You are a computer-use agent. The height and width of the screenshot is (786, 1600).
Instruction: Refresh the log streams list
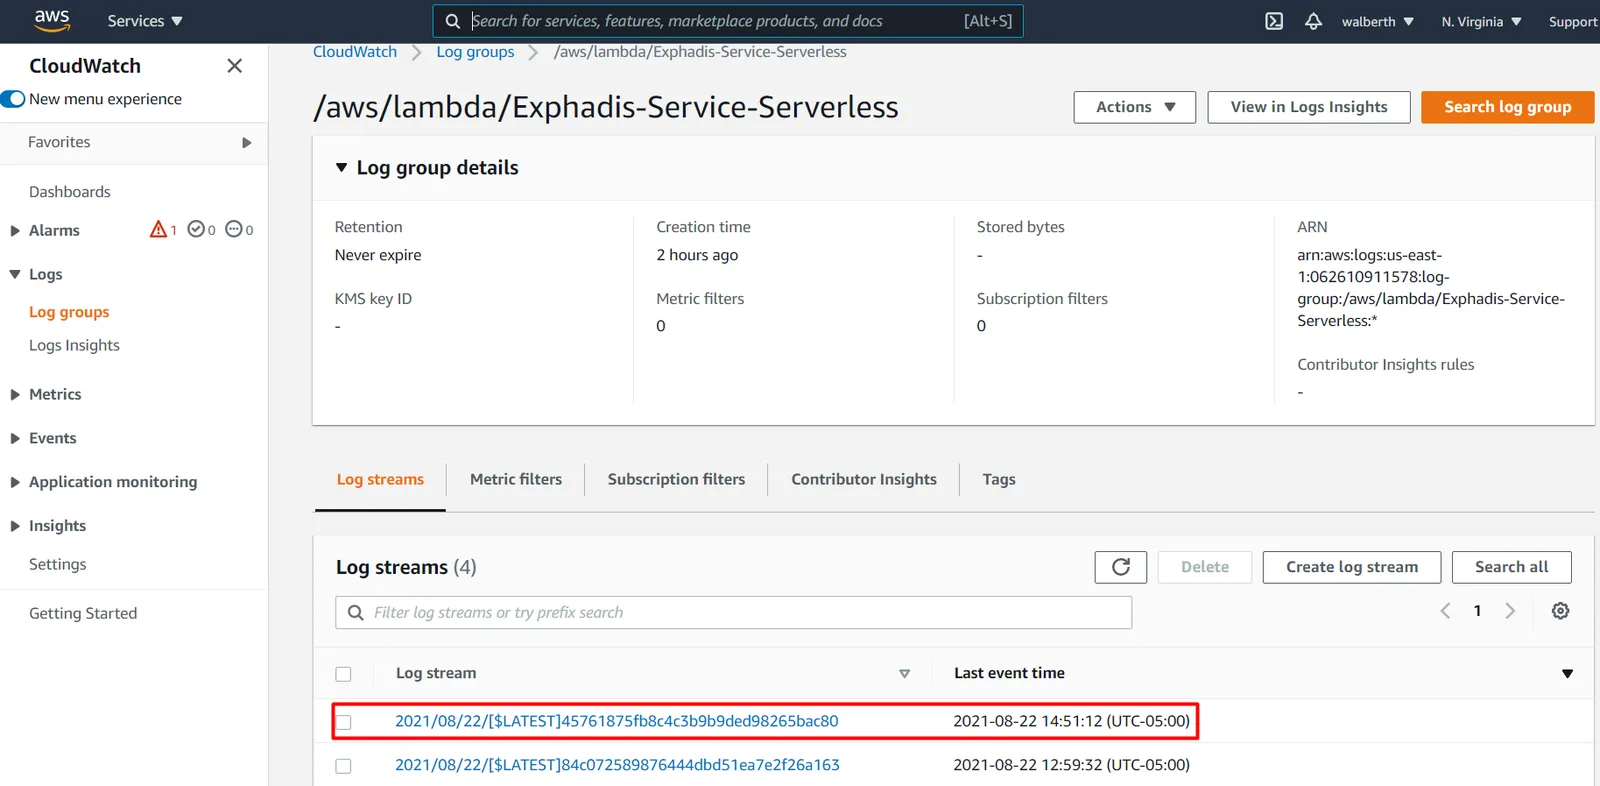[x=1121, y=567]
